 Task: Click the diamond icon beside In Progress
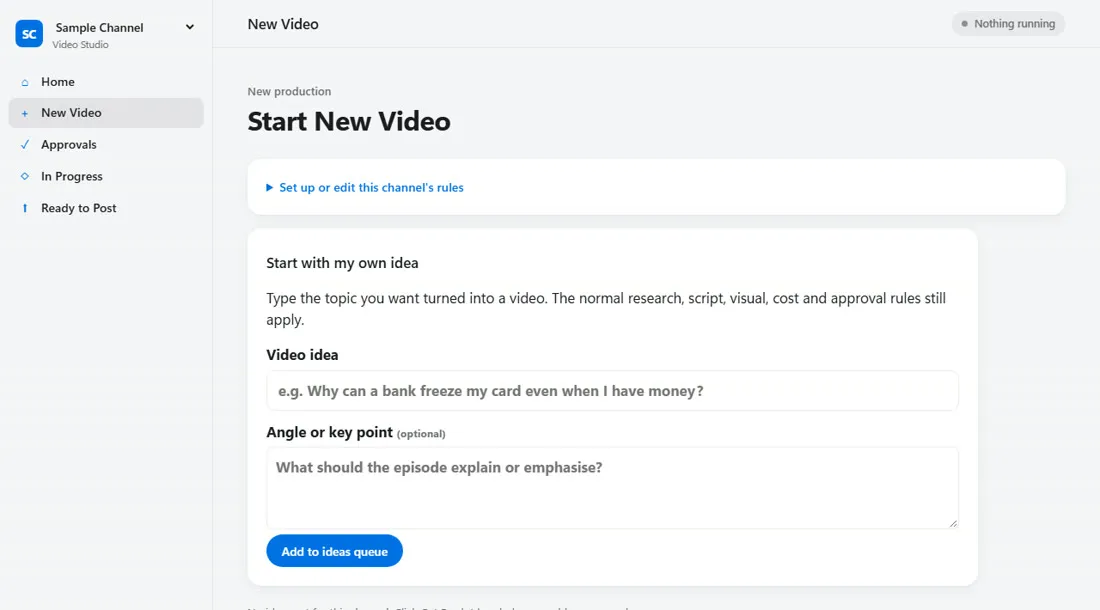point(25,176)
